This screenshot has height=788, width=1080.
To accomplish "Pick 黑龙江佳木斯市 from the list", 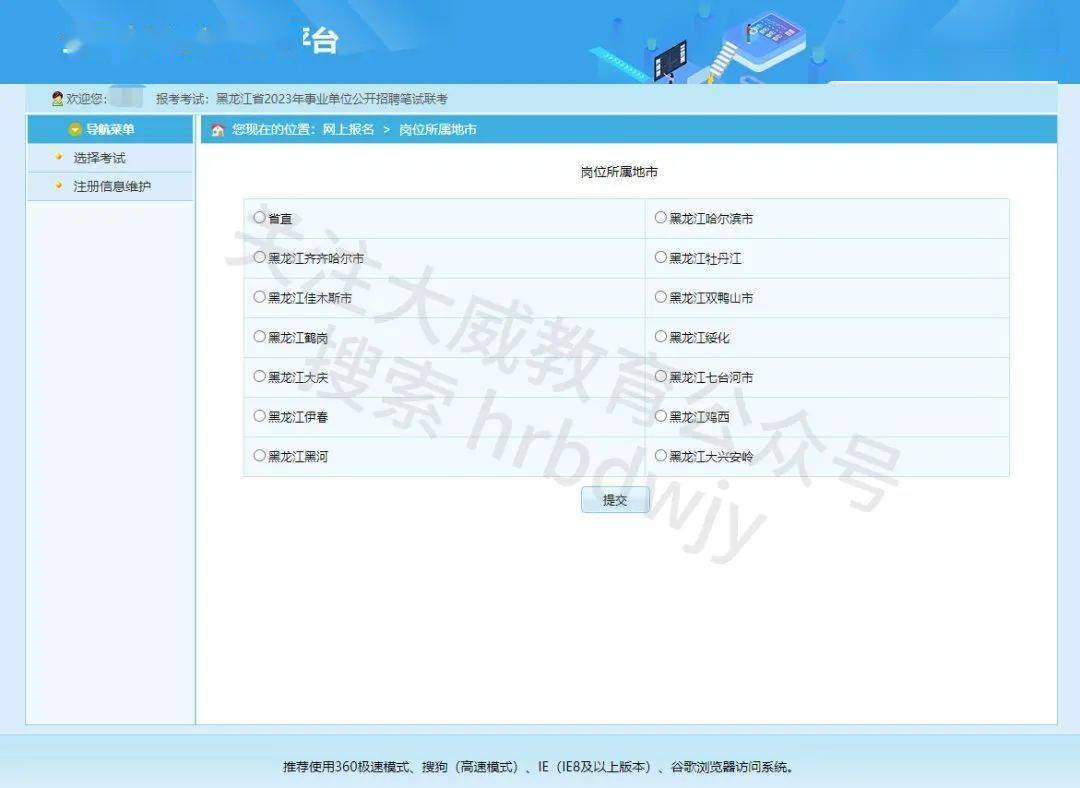I will pyautogui.click(x=259, y=297).
